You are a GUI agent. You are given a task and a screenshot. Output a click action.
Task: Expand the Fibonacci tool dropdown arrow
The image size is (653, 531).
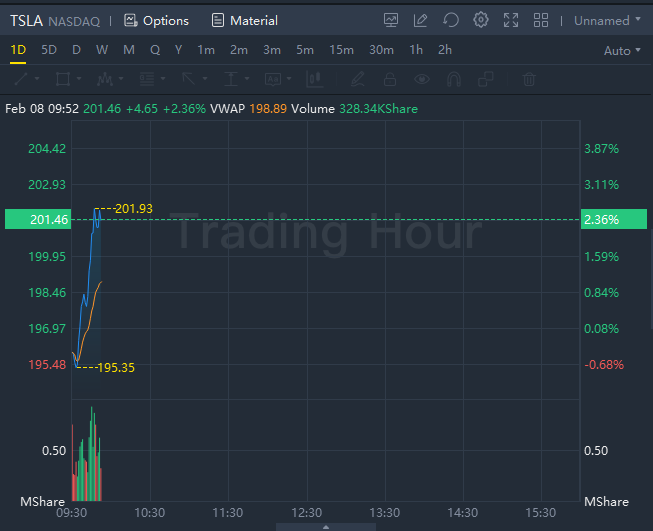163,78
